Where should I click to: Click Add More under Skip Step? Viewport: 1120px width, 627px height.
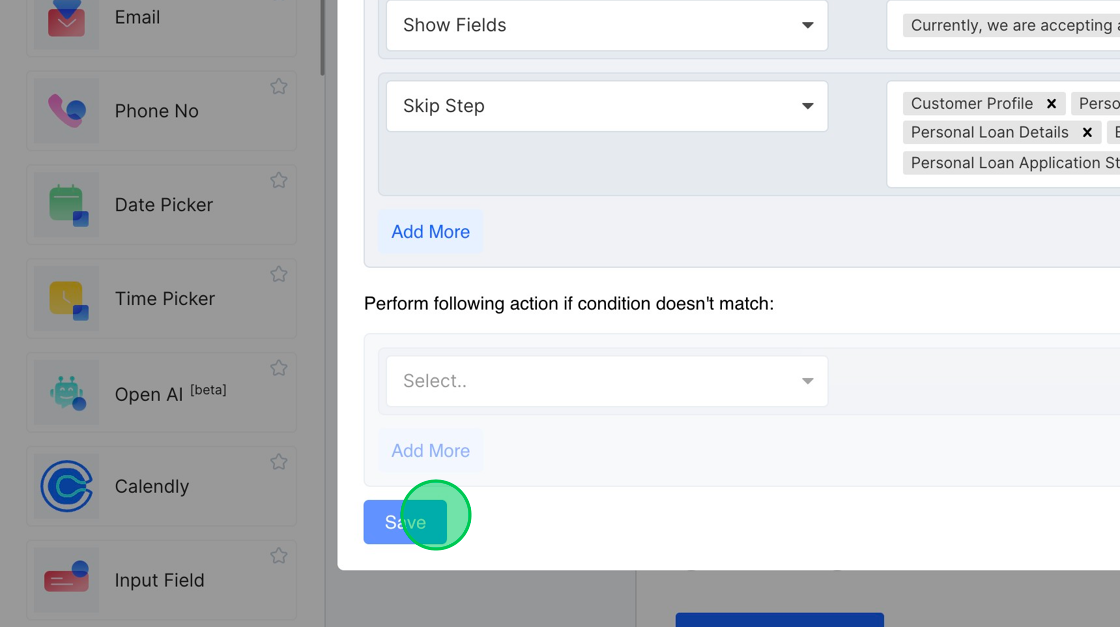[430, 232]
